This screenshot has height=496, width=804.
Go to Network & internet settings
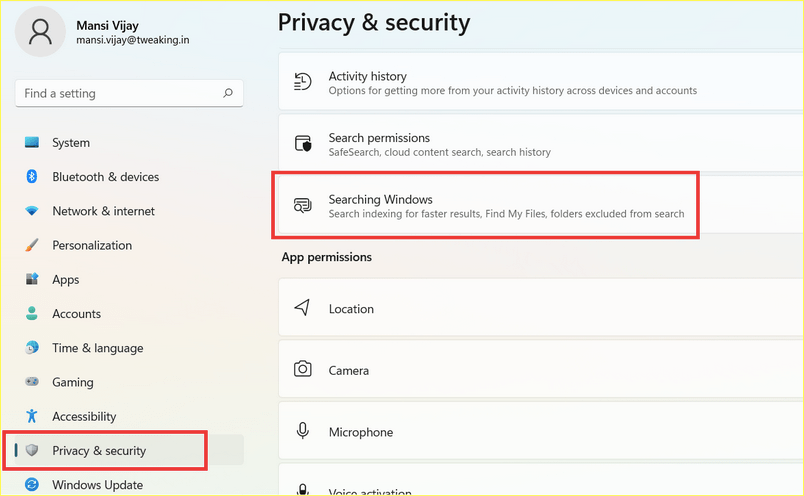click(129, 211)
